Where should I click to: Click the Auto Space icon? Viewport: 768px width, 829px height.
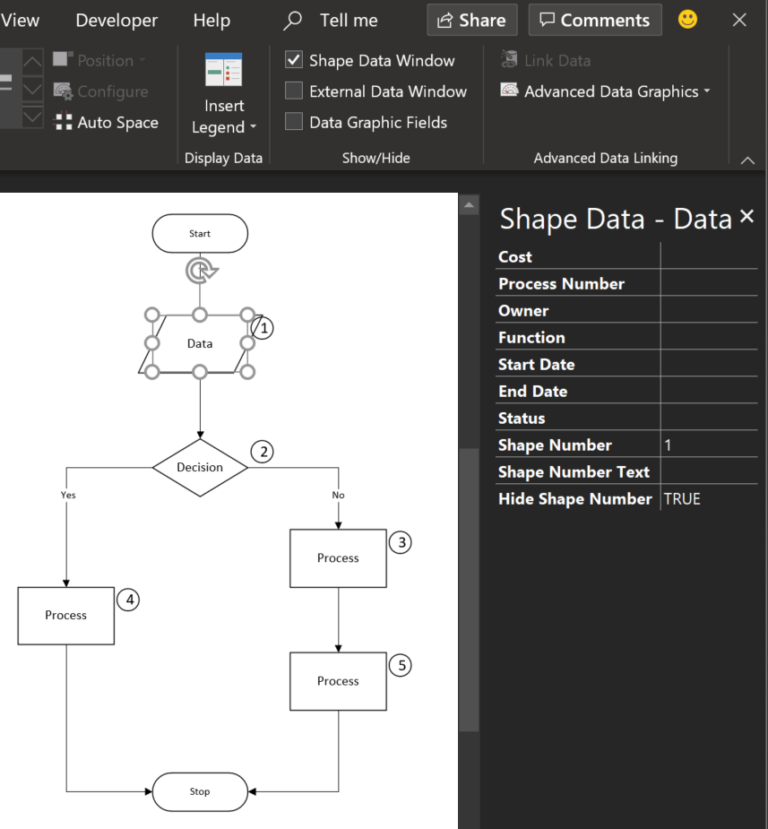pyautogui.click(x=63, y=122)
